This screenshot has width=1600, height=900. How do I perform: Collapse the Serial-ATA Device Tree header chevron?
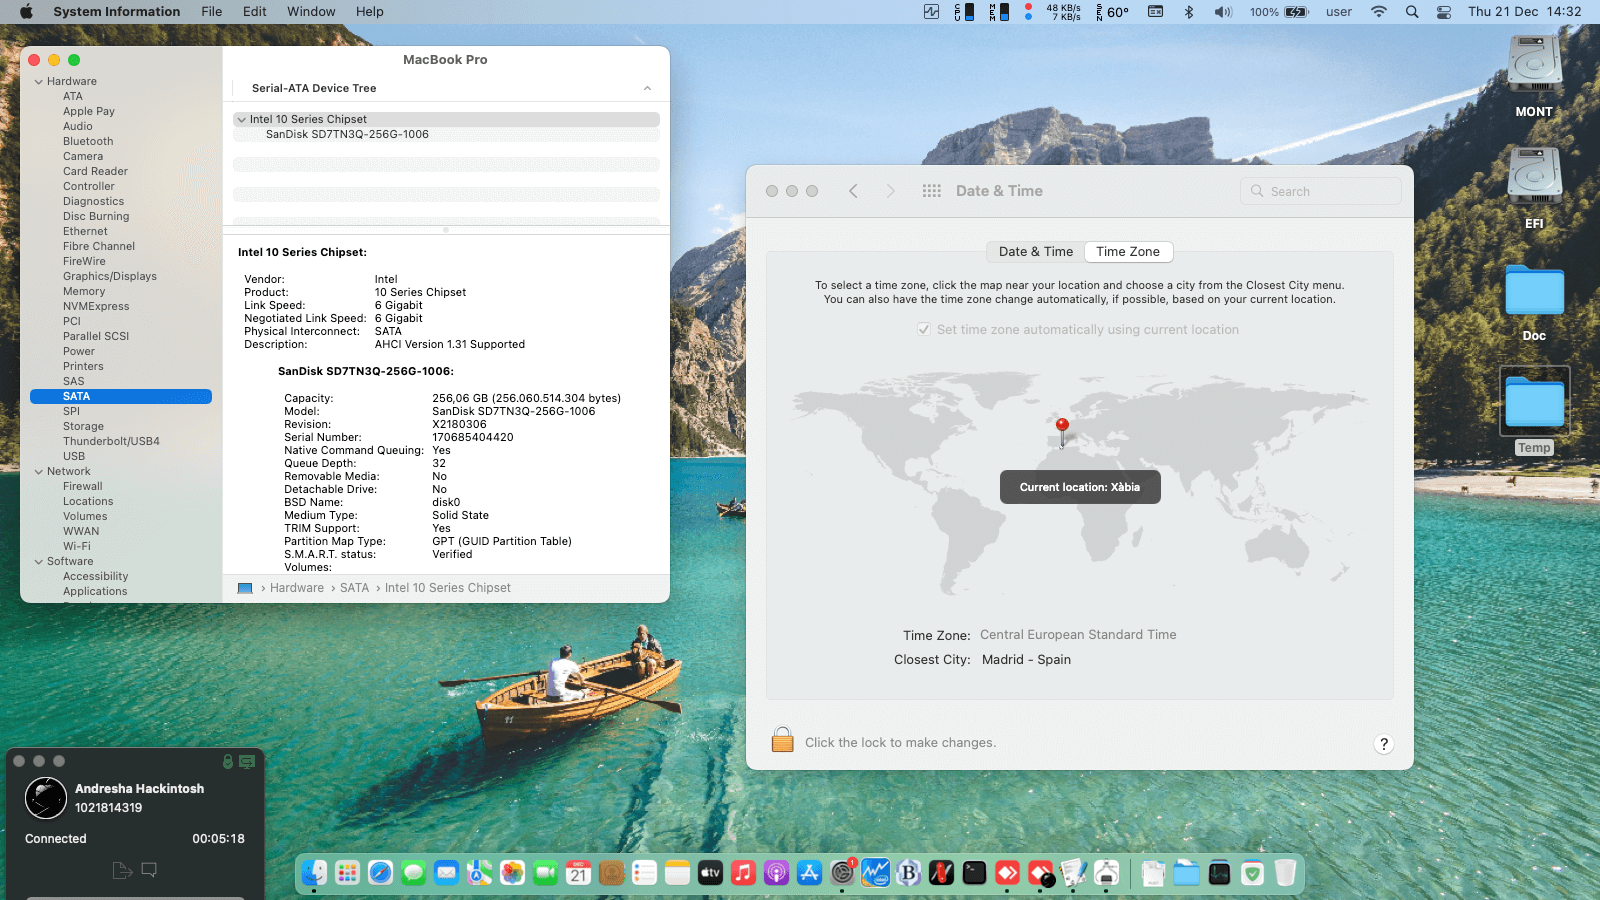coord(647,89)
